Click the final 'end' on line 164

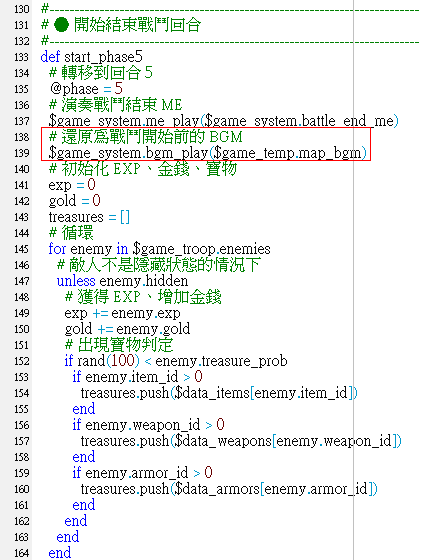(60, 553)
